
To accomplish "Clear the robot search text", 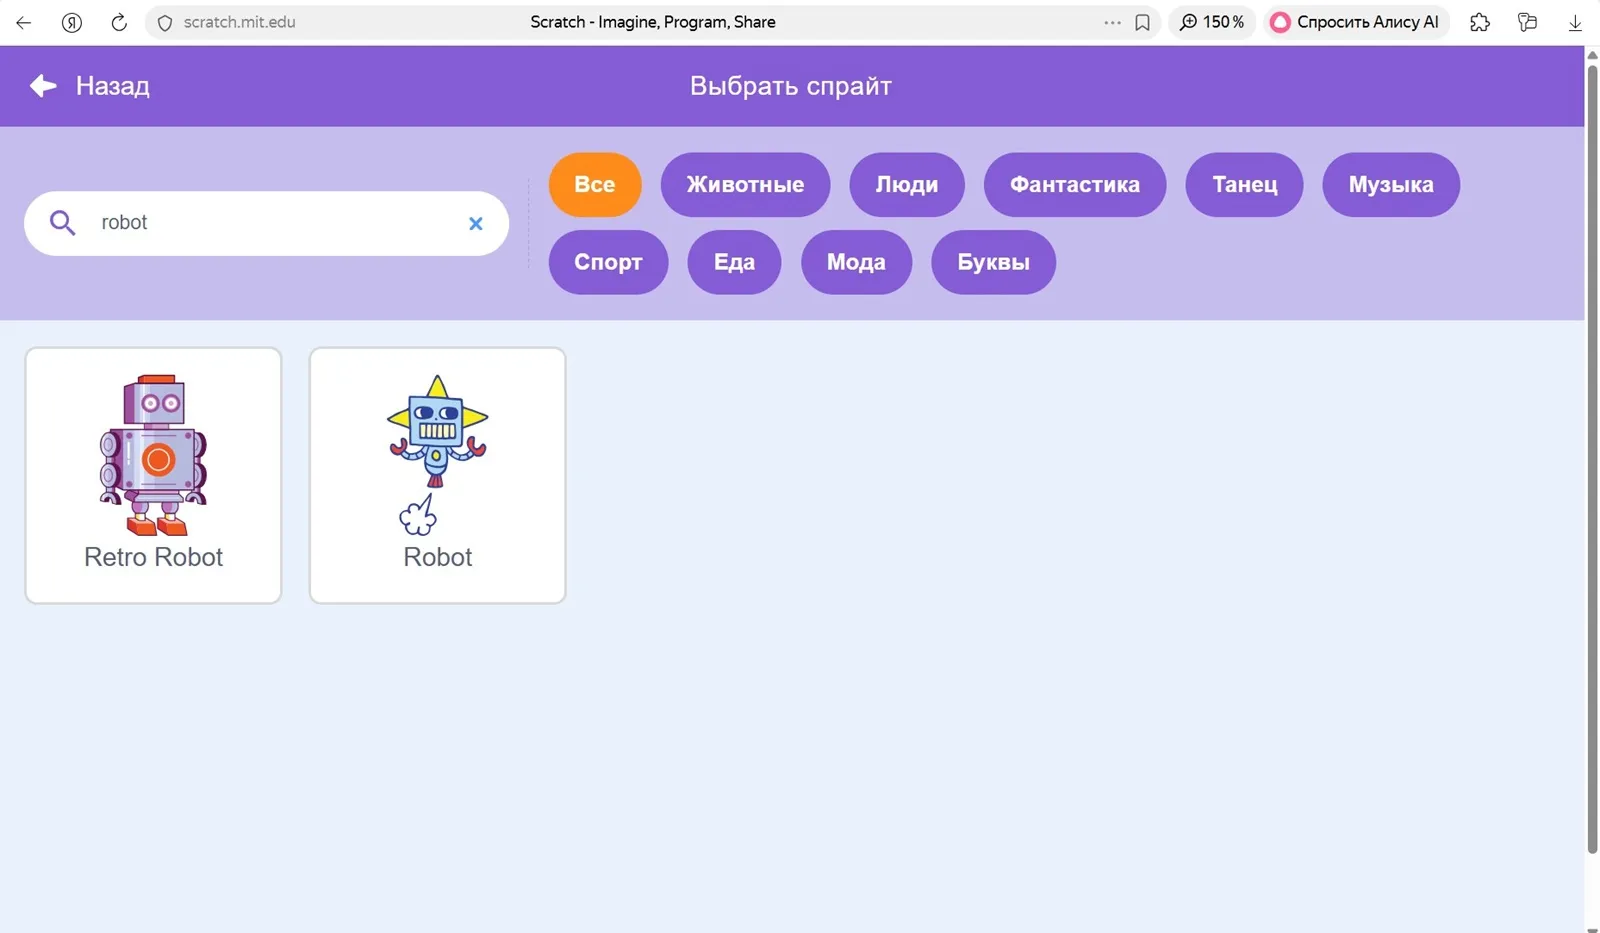I will pos(476,223).
